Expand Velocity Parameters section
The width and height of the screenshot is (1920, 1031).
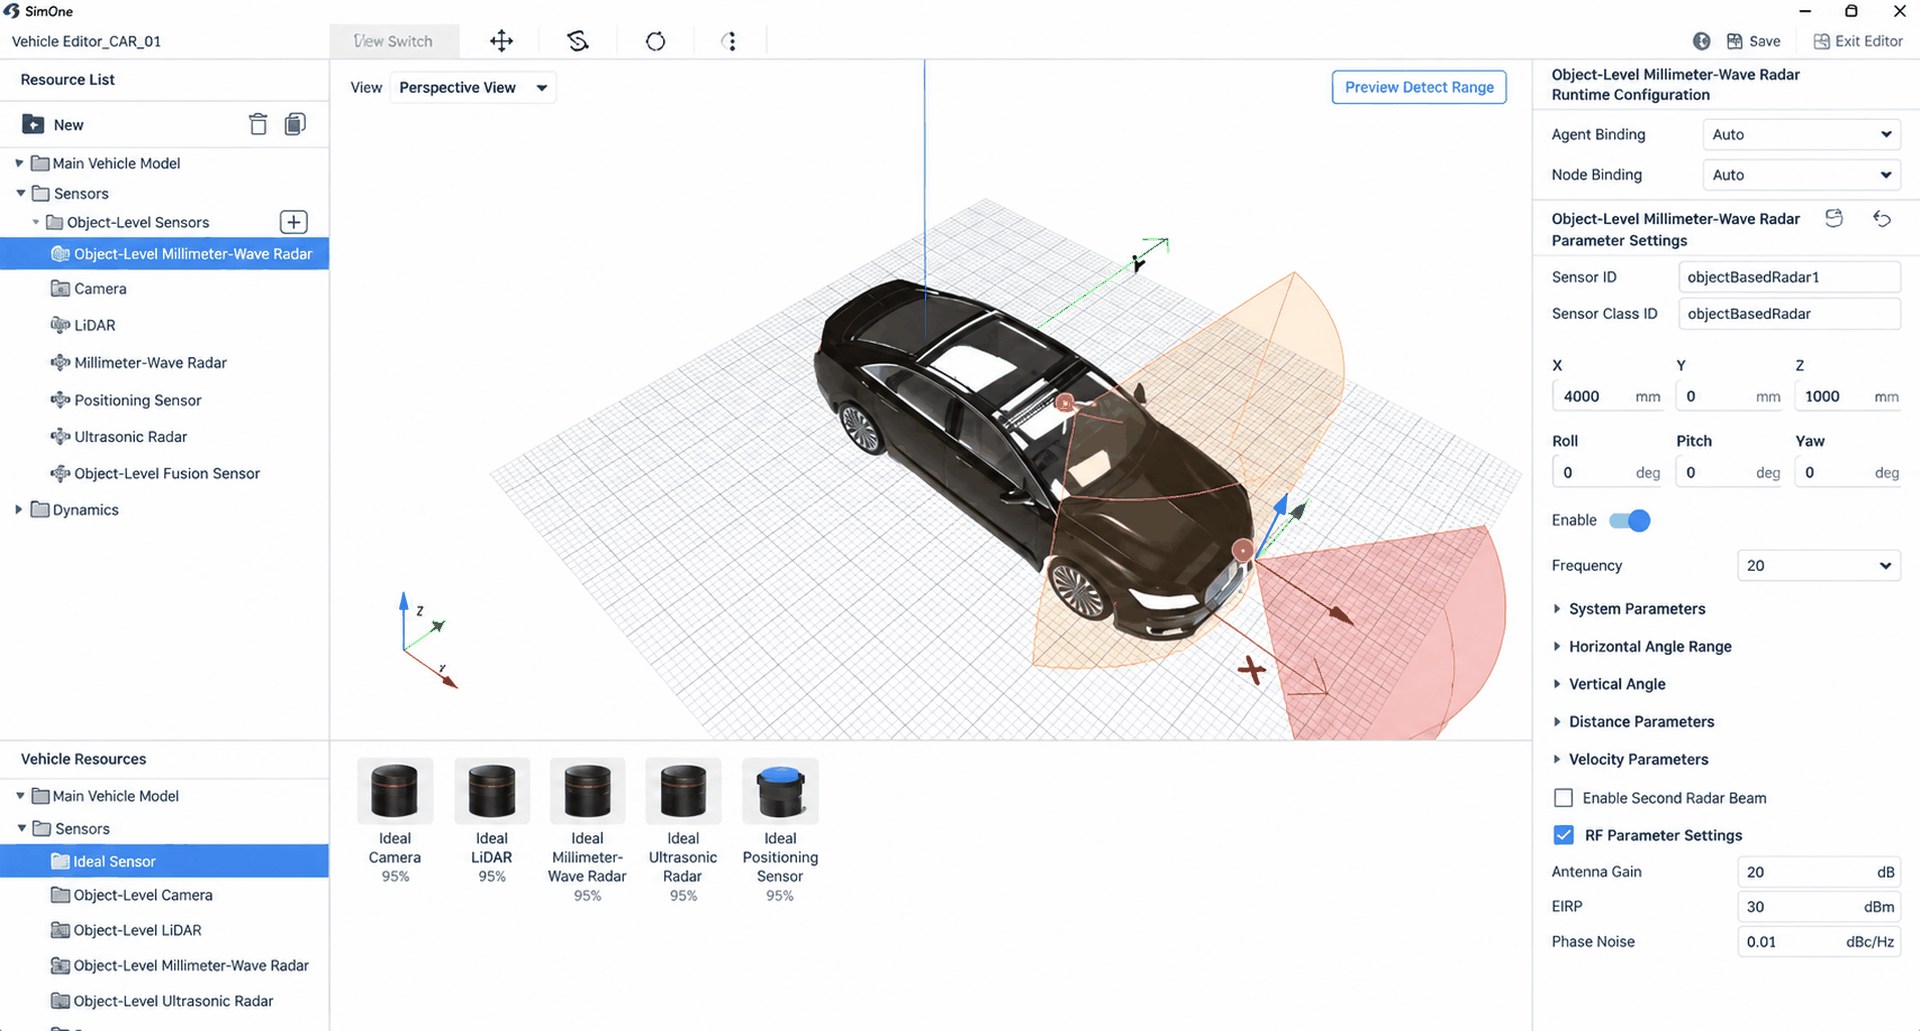pos(1557,759)
